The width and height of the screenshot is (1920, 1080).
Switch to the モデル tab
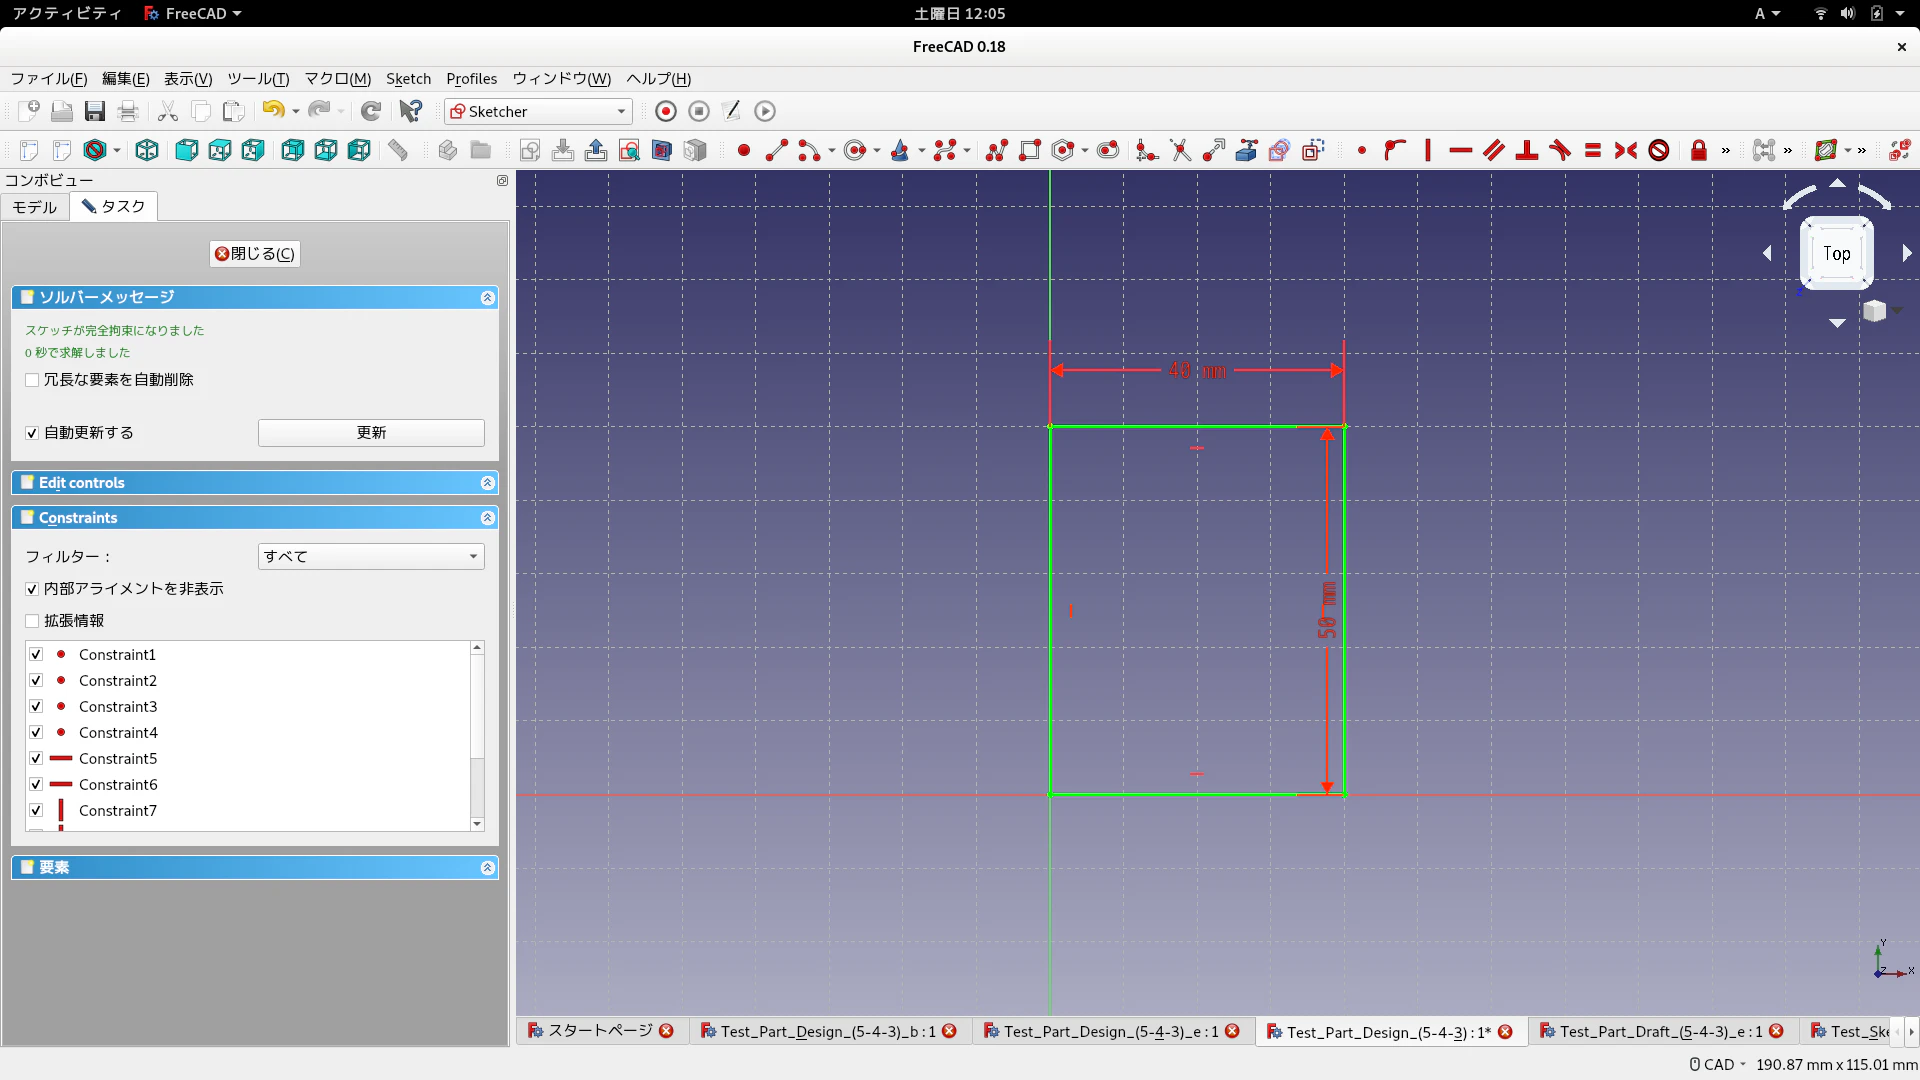pos(35,207)
